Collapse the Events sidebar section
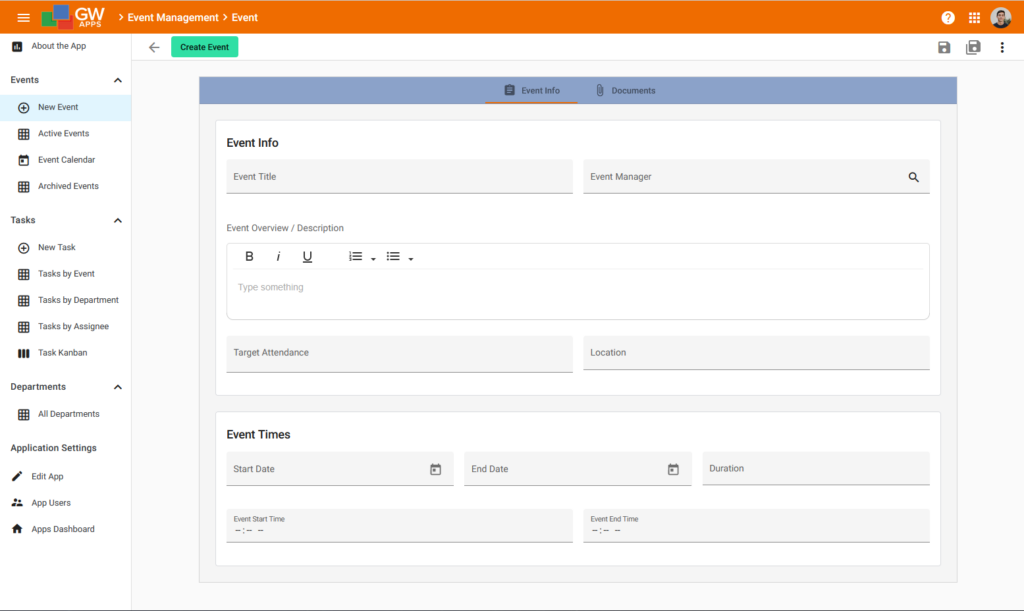Image resolution: width=1024 pixels, height=611 pixels. pos(118,80)
